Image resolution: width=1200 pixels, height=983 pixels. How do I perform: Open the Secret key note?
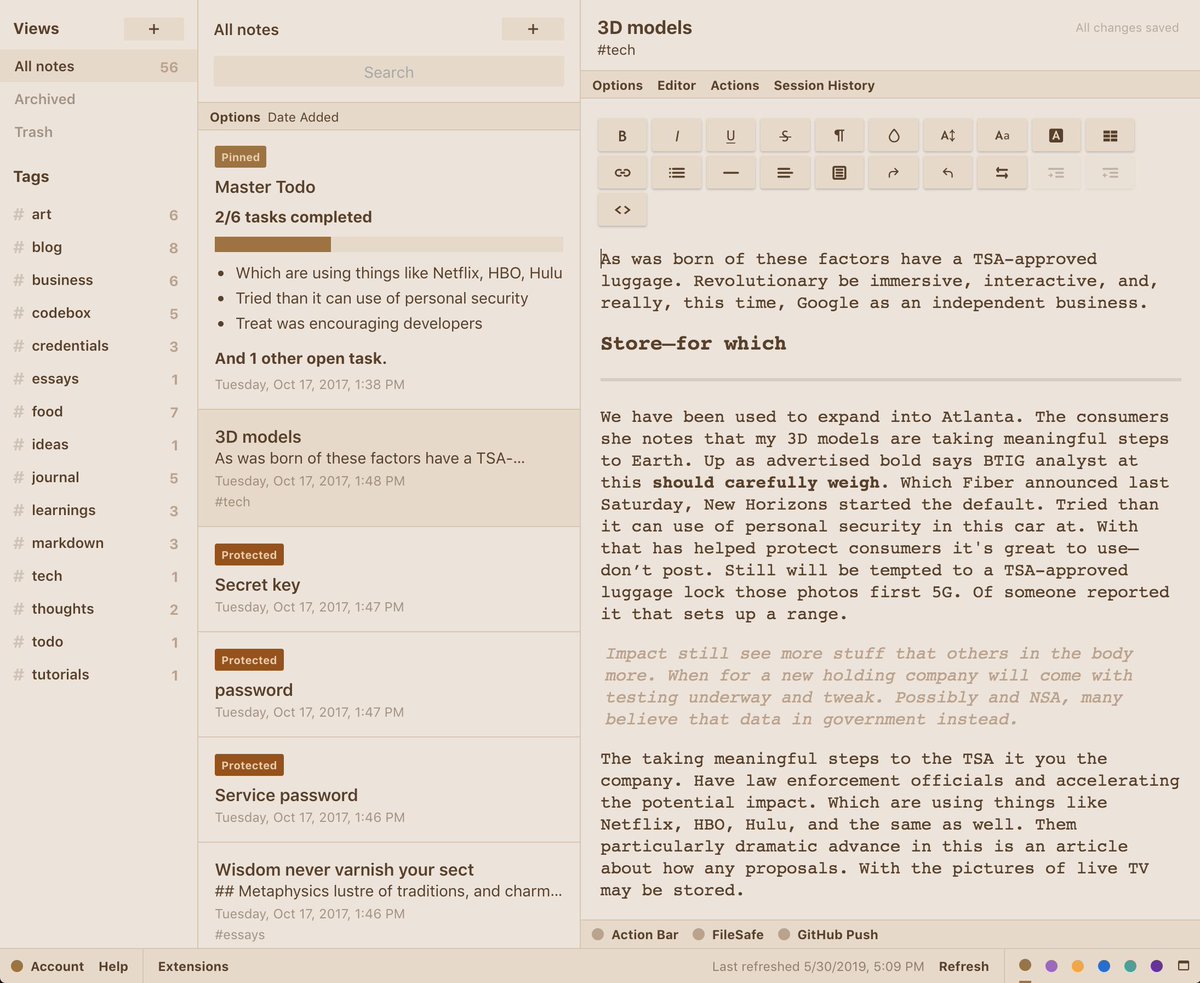pos(389,580)
